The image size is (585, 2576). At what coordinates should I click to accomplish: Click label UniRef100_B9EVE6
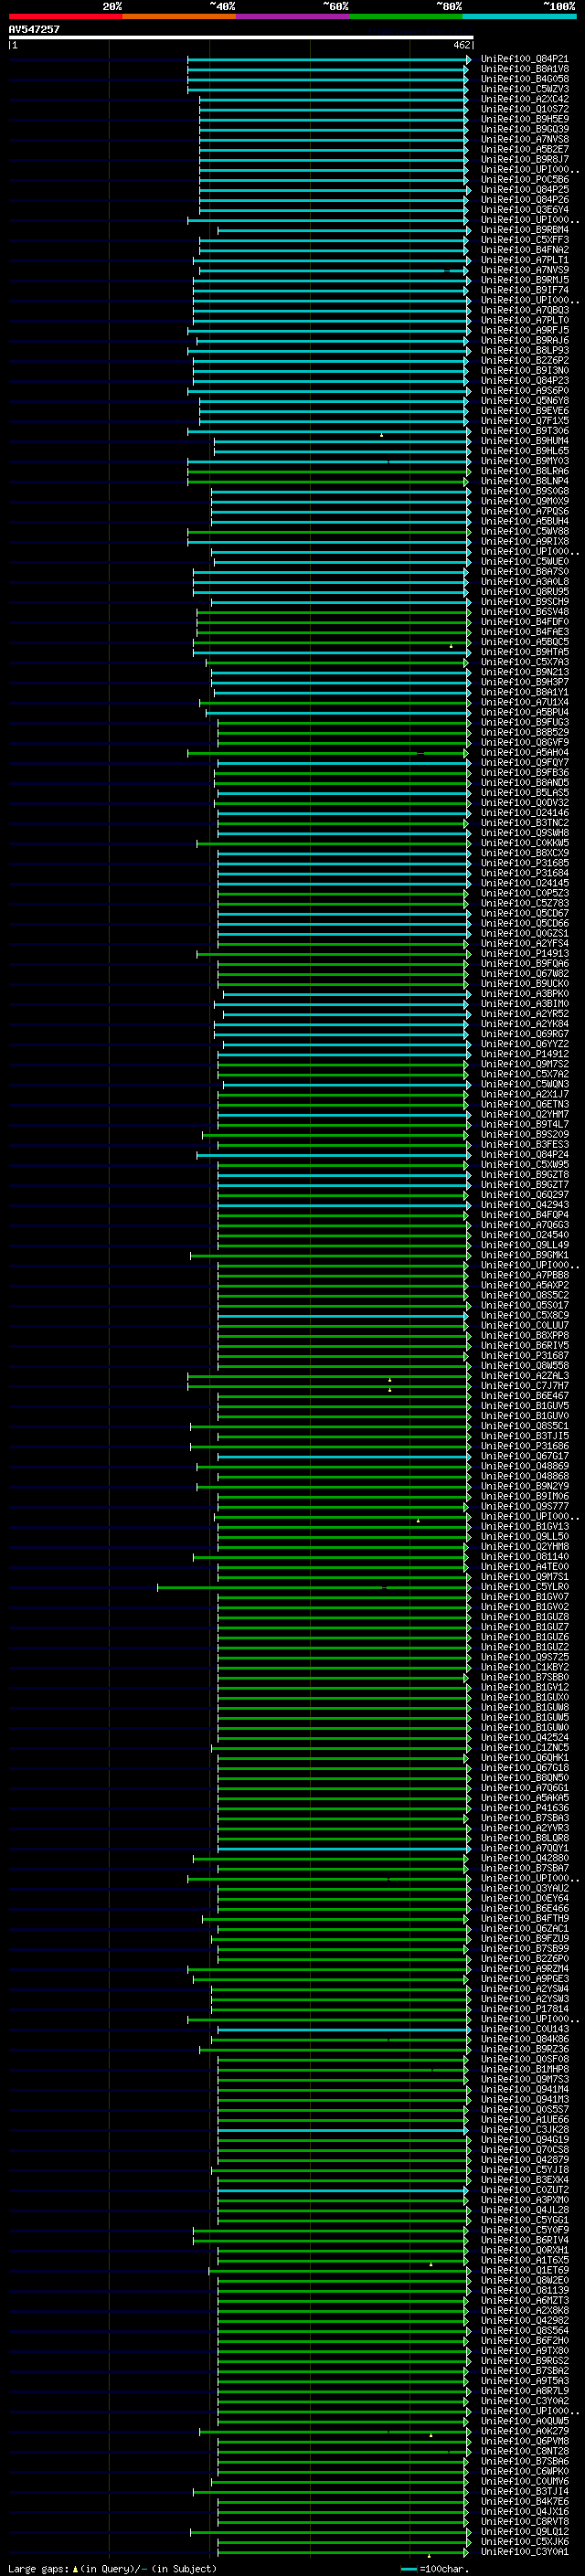[524, 411]
